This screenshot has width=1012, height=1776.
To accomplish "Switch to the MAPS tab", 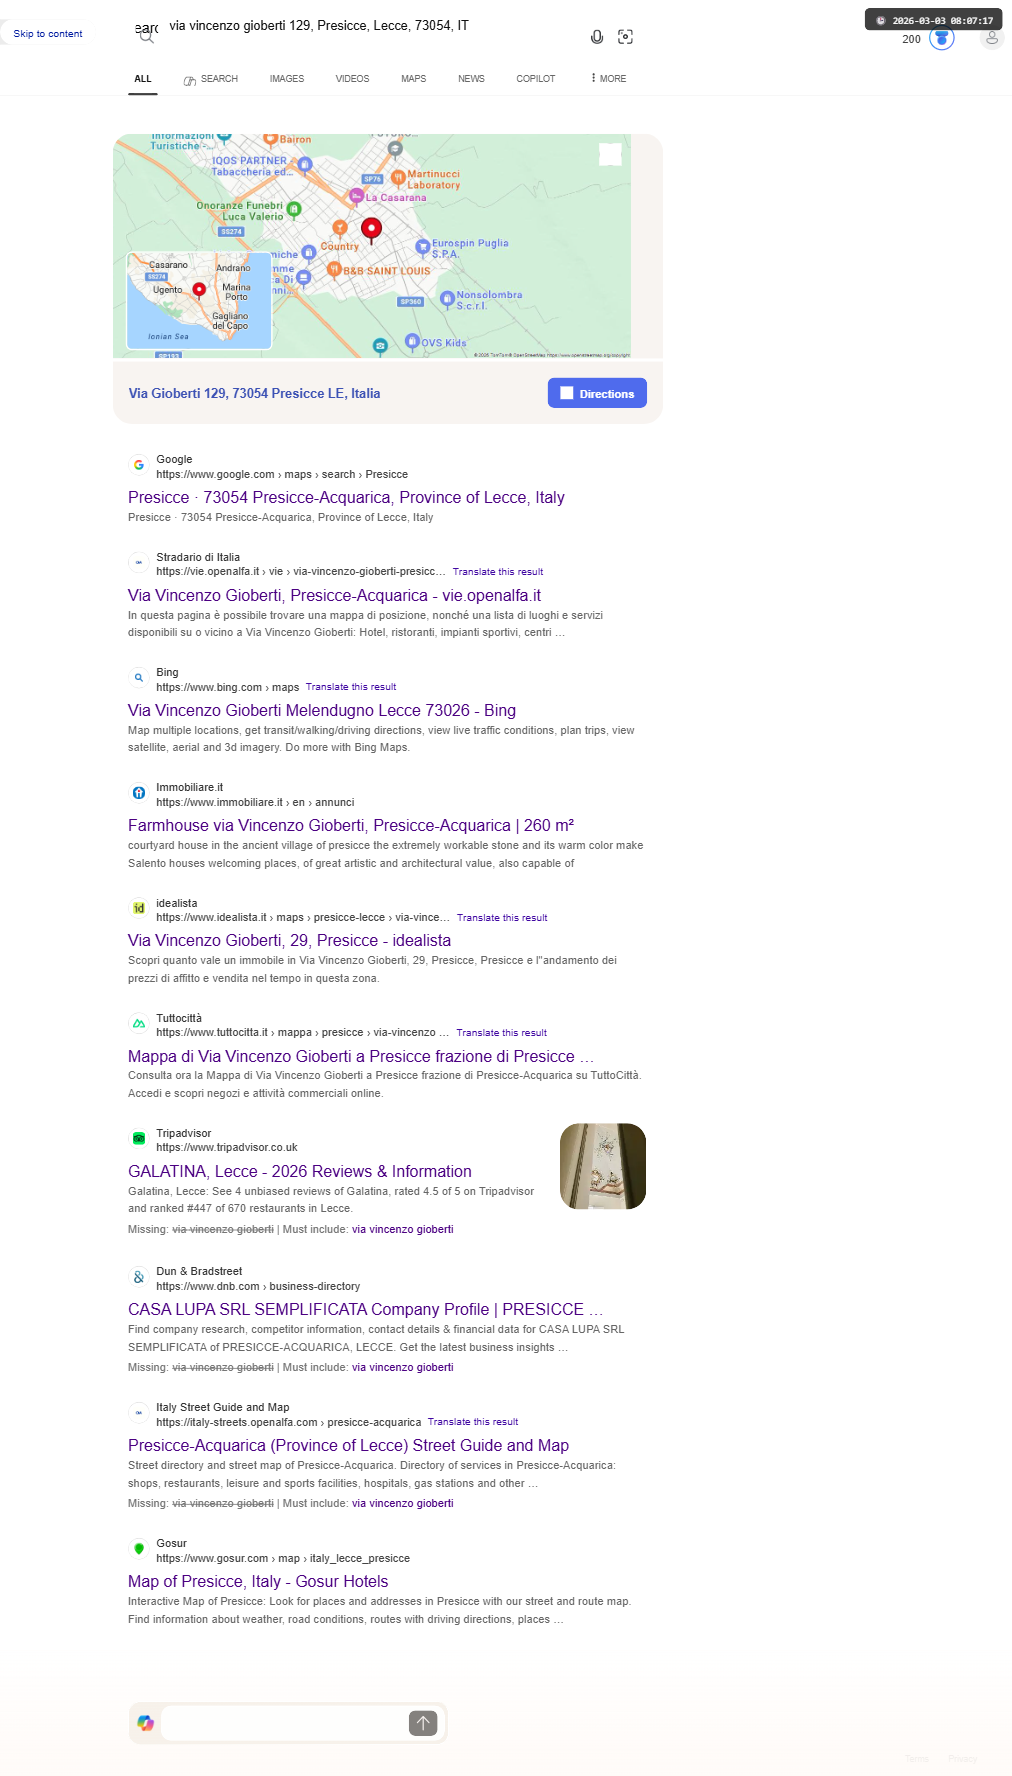I will (x=414, y=79).
